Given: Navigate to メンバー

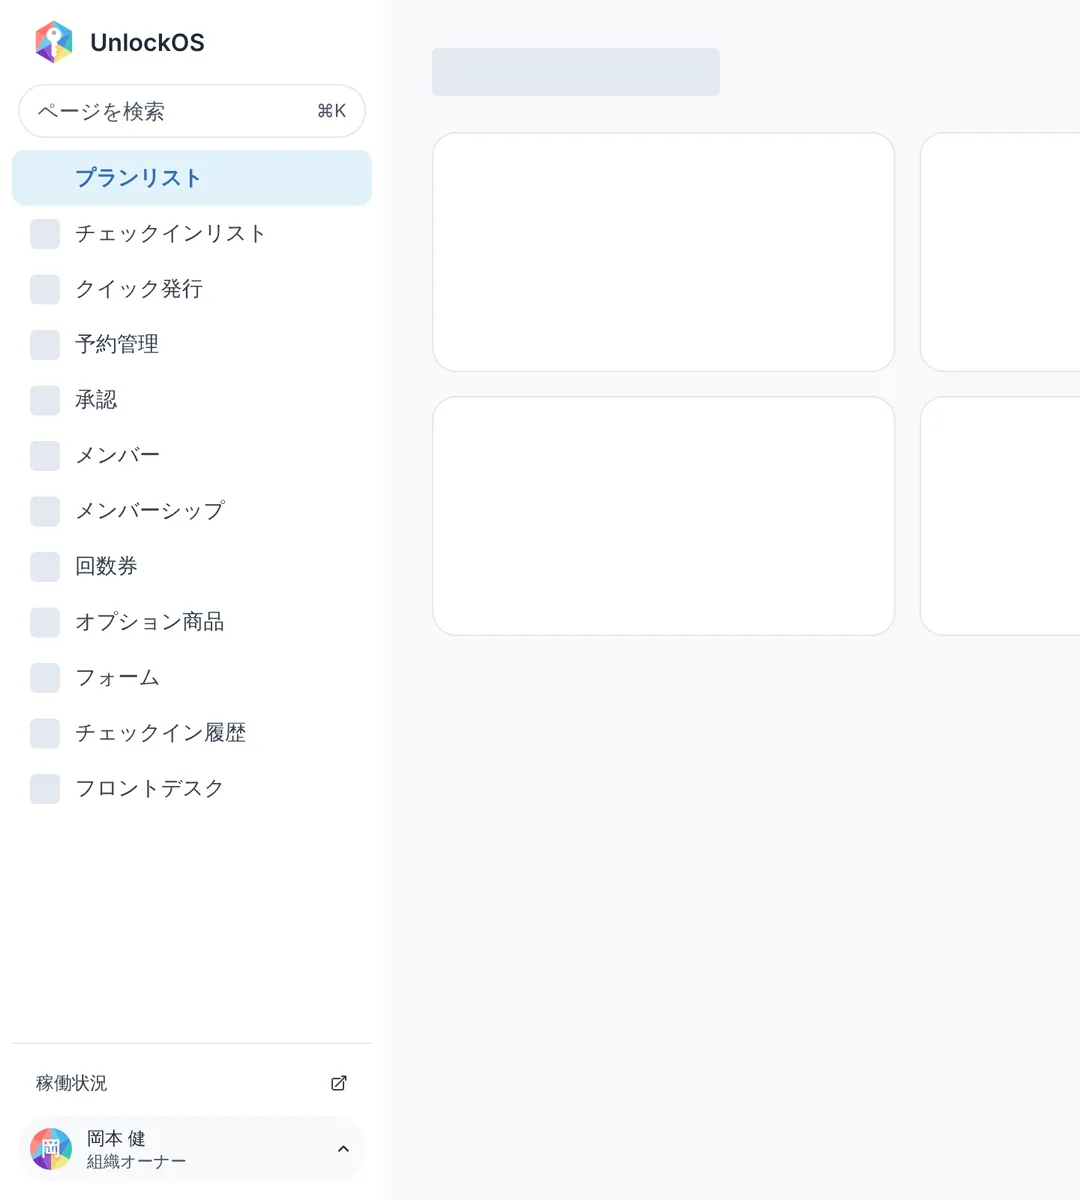Looking at the screenshot, I should [192, 456].
